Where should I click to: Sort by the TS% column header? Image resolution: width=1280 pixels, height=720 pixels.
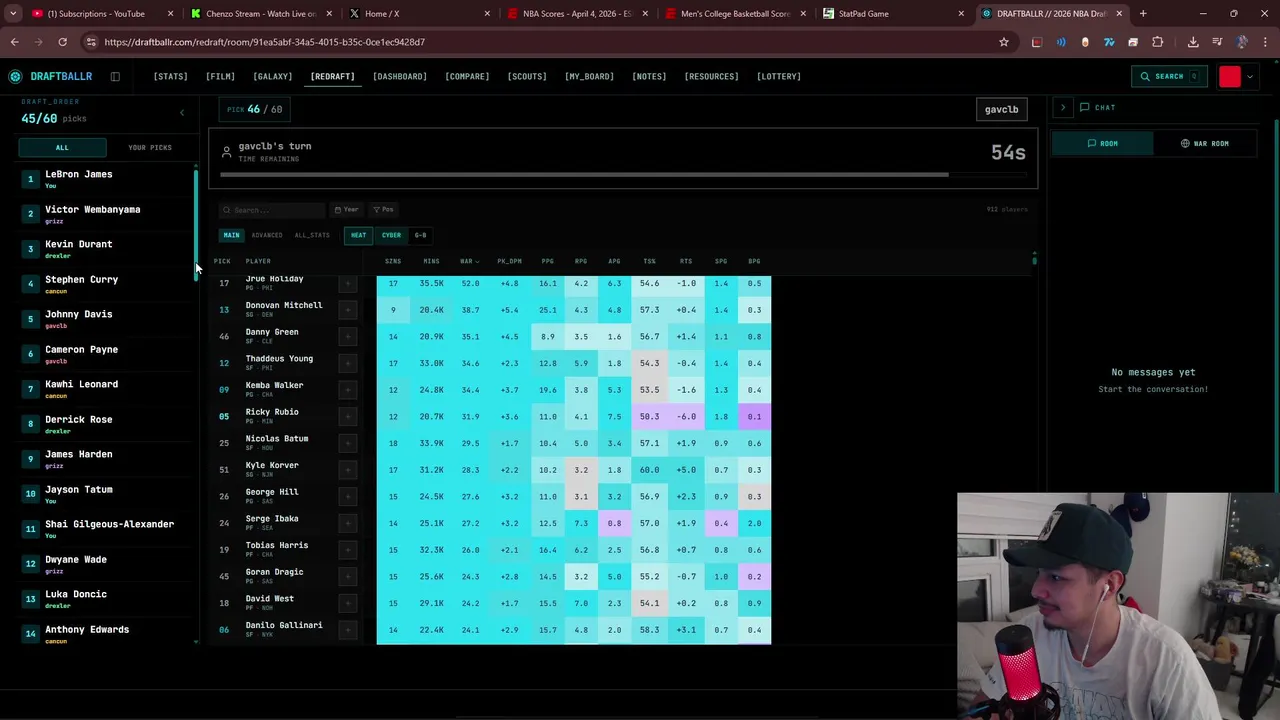(649, 261)
